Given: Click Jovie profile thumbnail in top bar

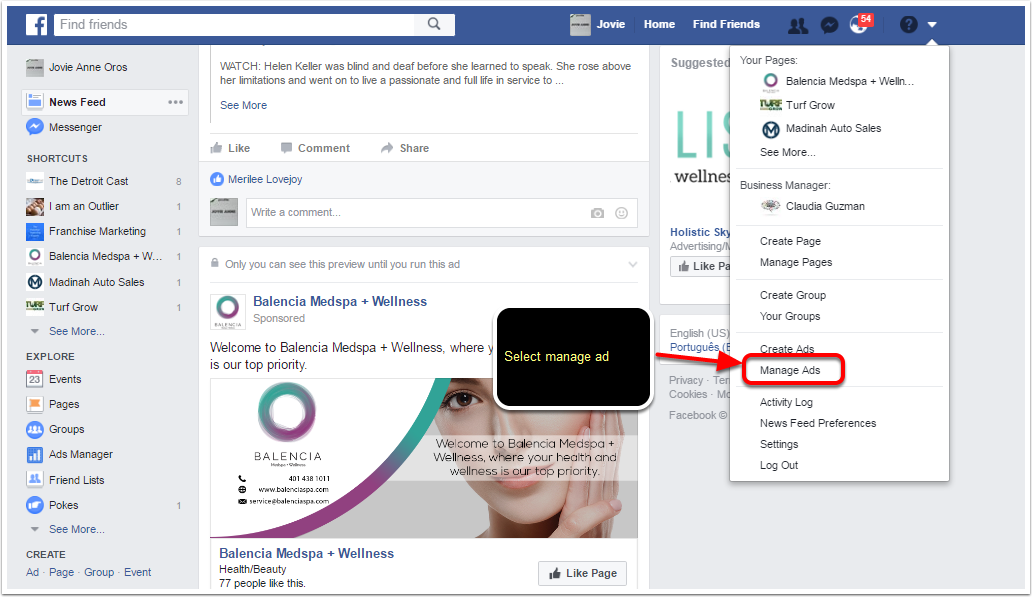Looking at the screenshot, I should click(x=579, y=24).
